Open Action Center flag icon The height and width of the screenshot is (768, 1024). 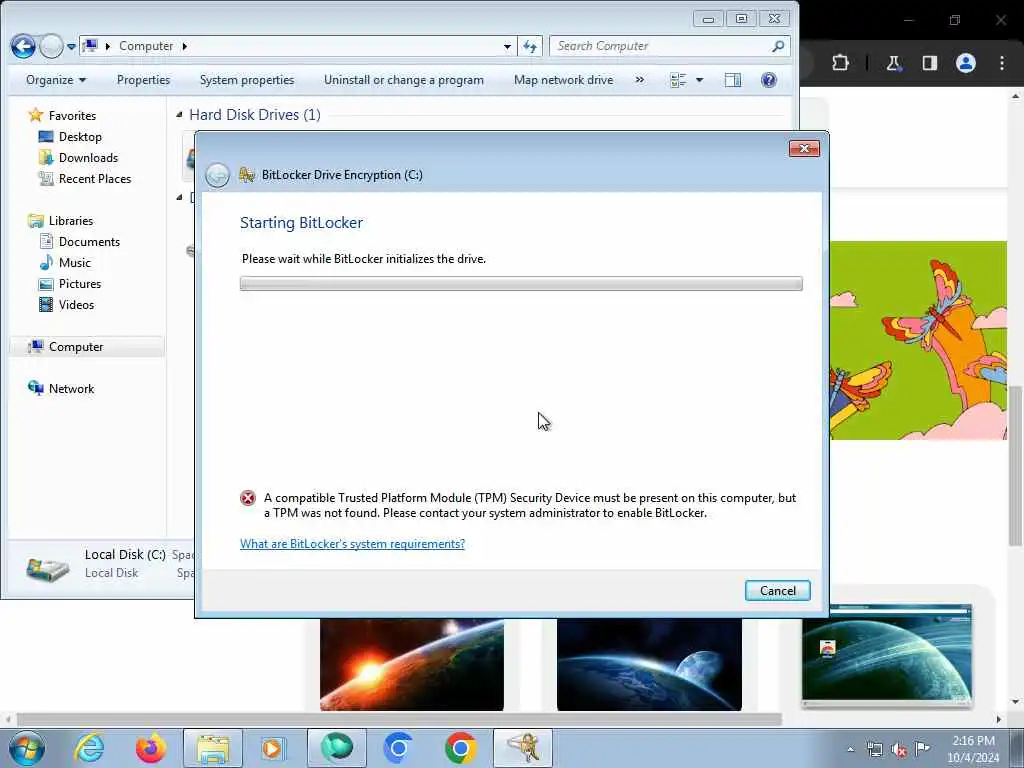[x=921, y=749]
